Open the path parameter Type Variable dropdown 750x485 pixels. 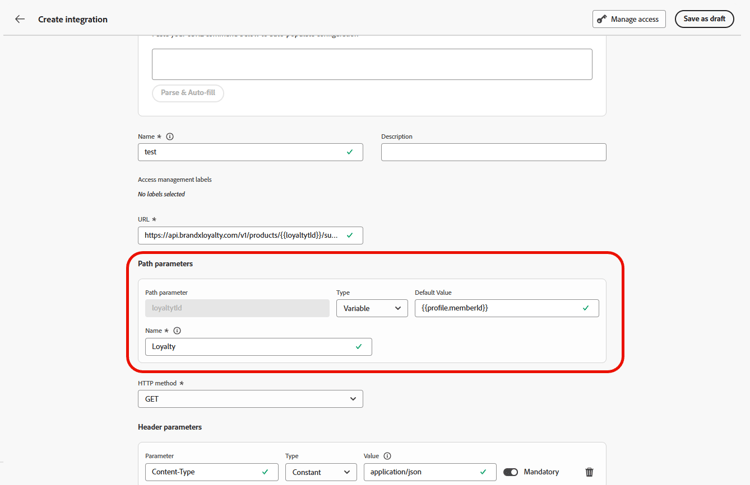[x=372, y=308]
